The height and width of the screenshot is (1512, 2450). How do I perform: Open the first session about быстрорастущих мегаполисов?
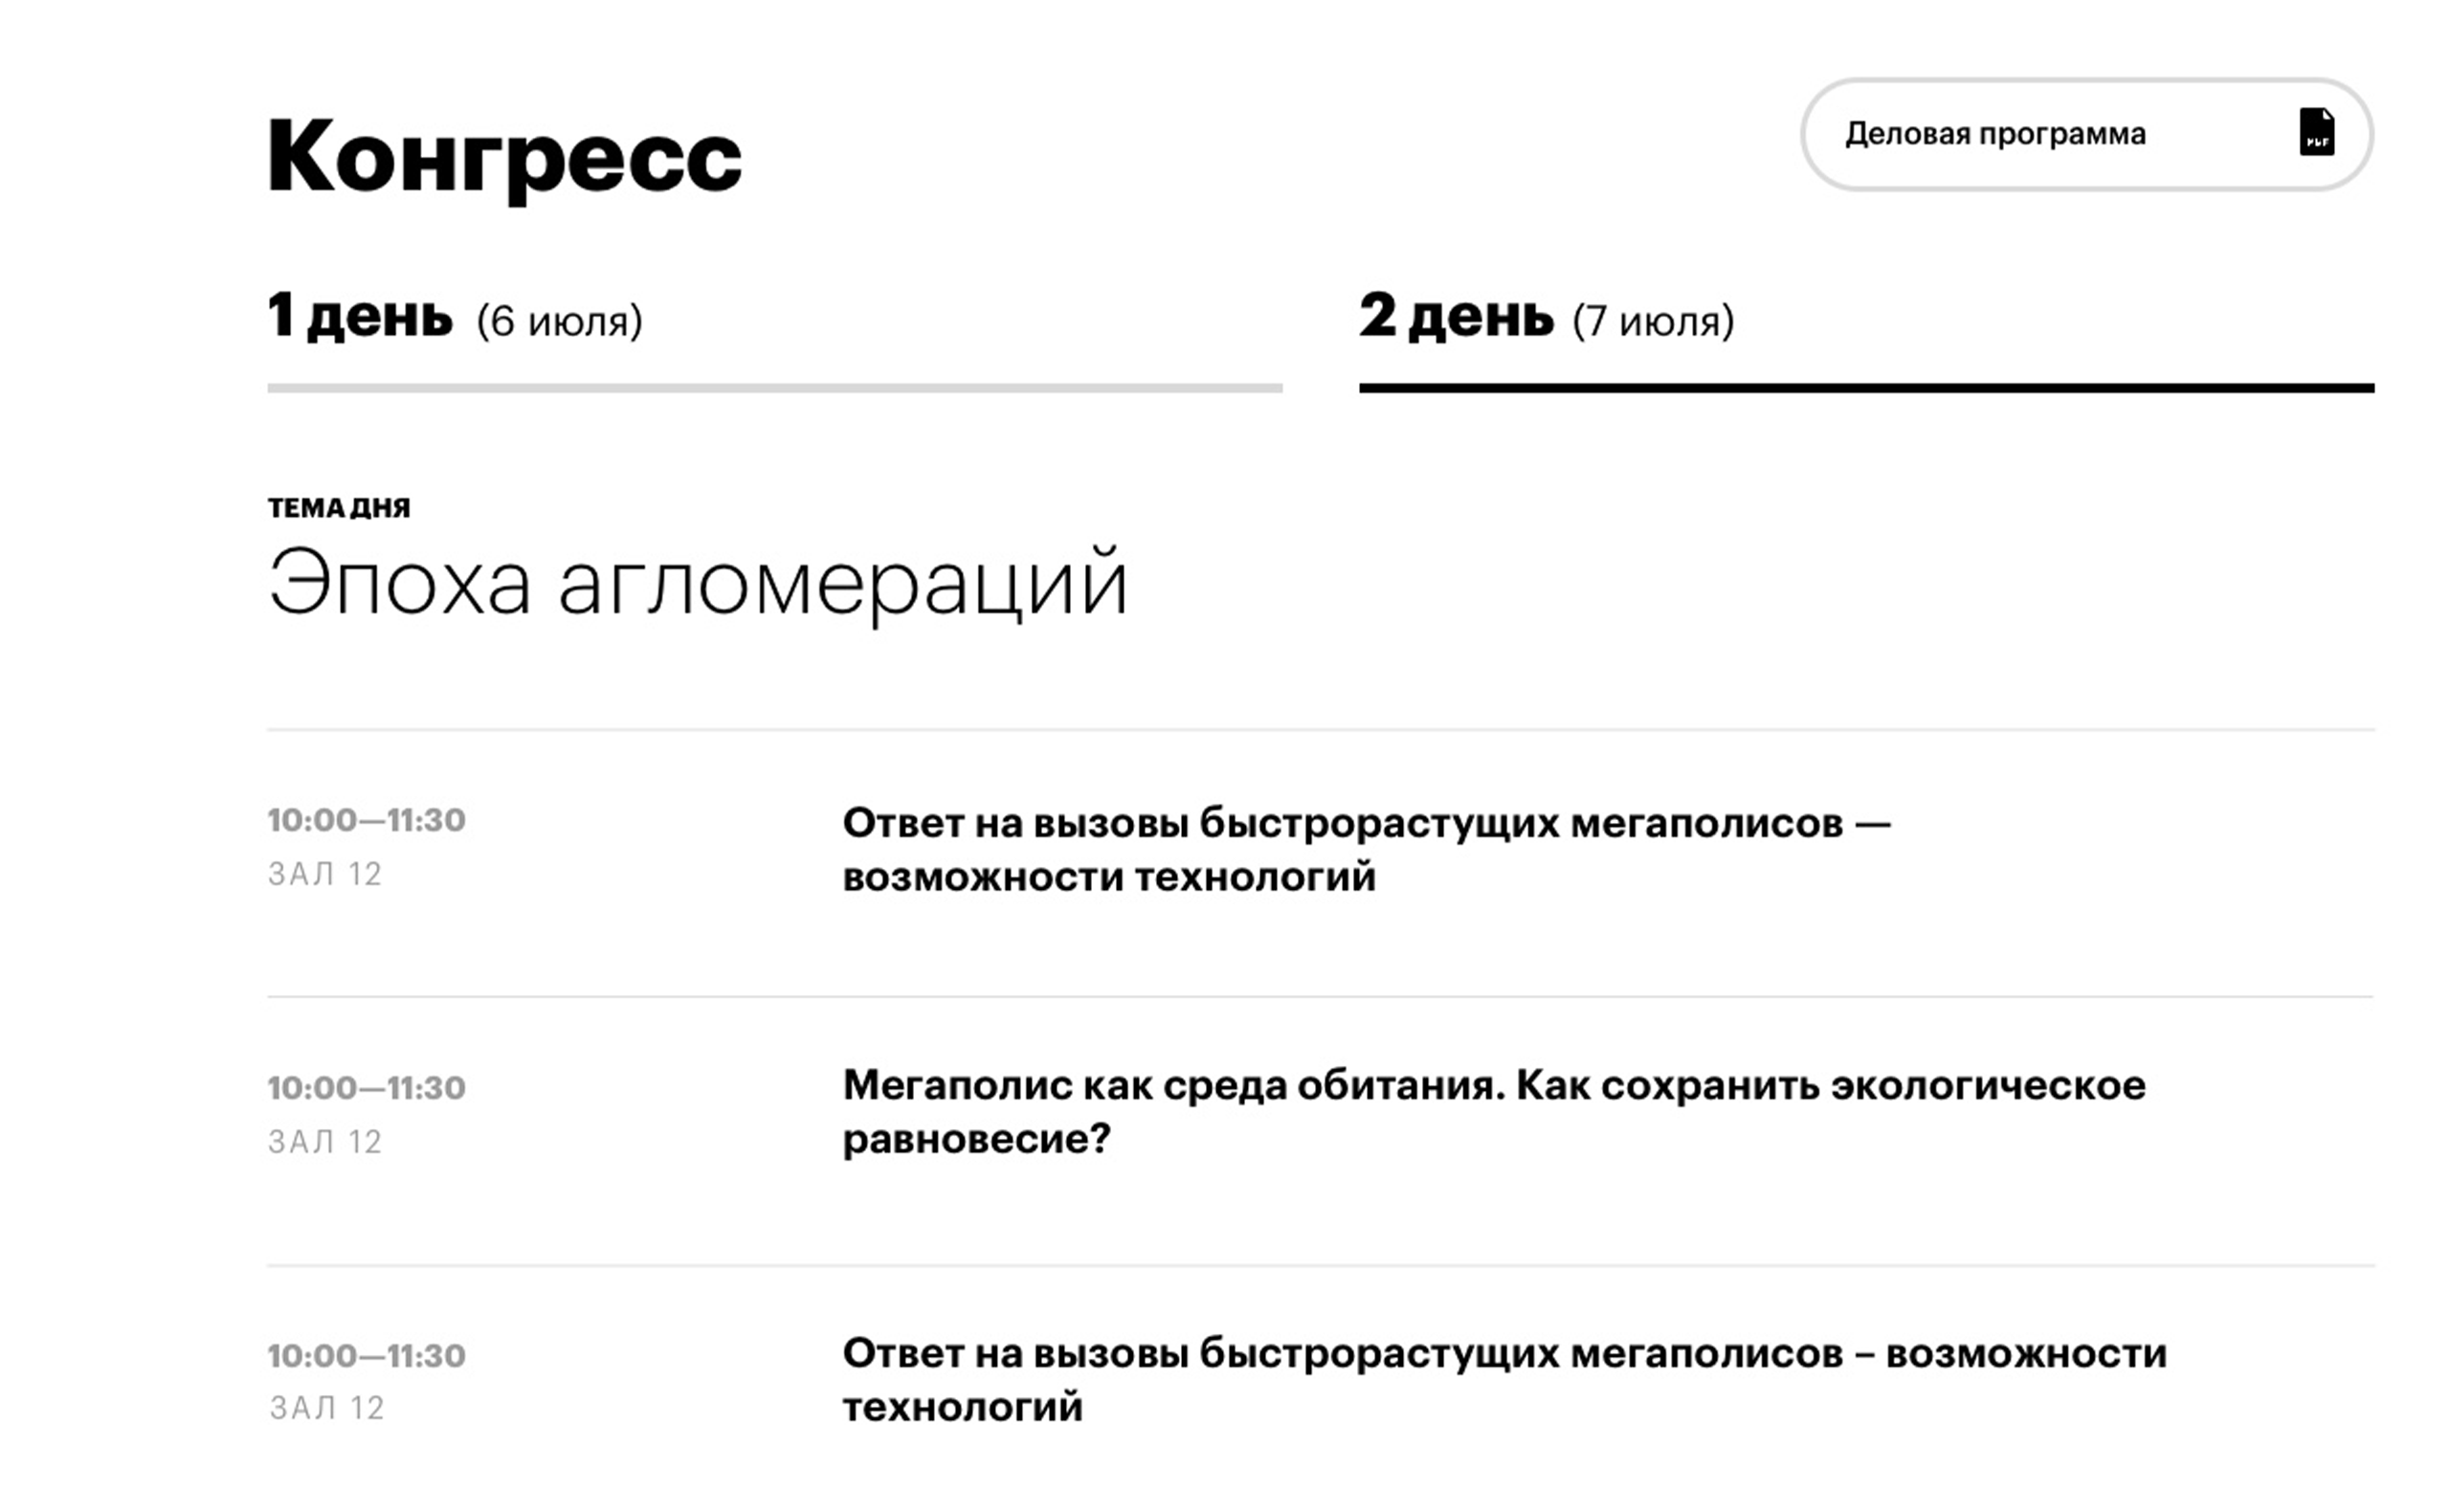click(1366, 850)
